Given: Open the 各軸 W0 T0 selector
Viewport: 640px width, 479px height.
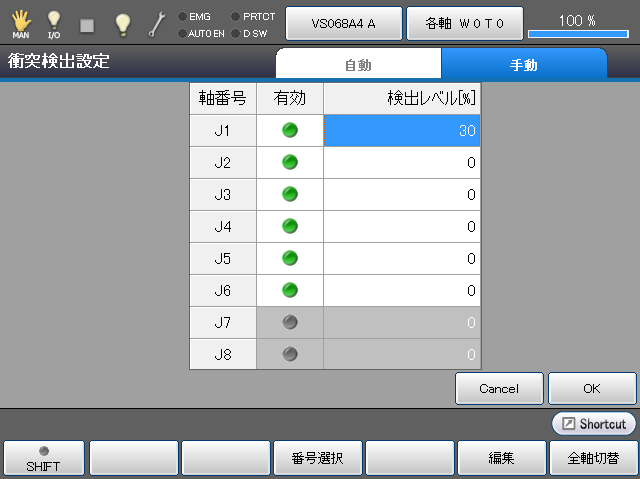Looking at the screenshot, I should [464, 23].
